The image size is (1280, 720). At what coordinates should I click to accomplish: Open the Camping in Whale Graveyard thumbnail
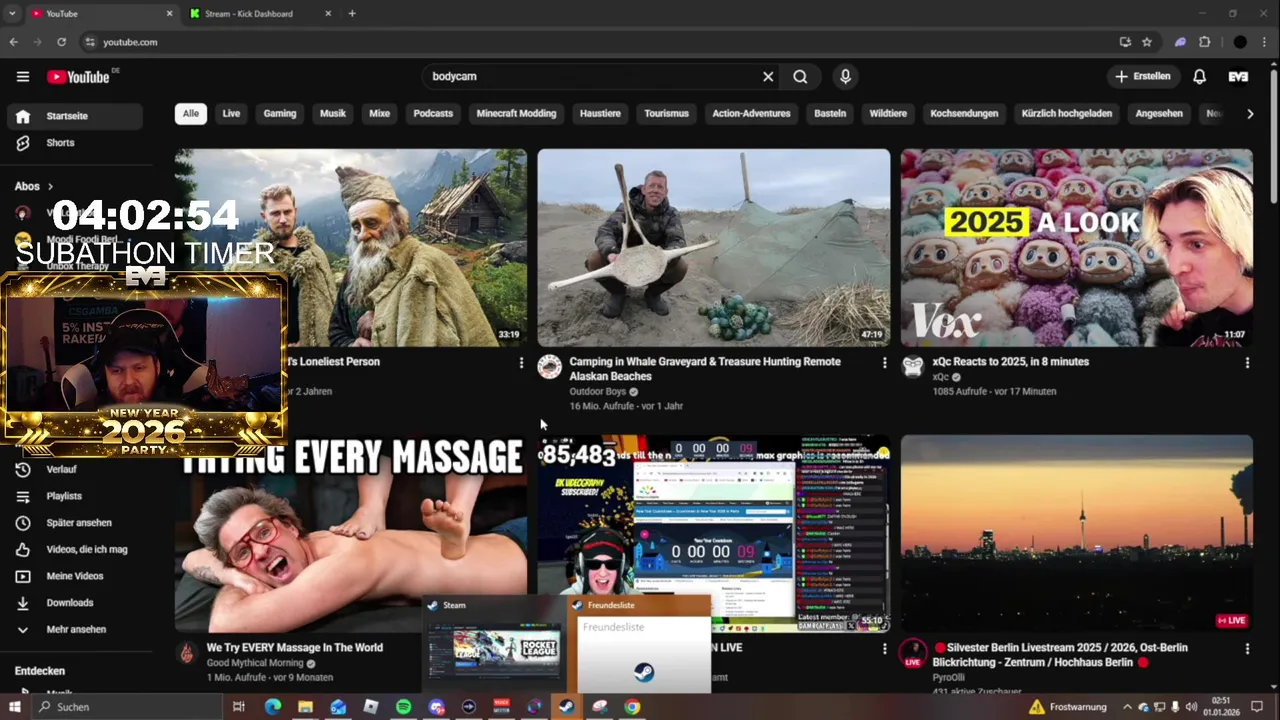(714, 248)
